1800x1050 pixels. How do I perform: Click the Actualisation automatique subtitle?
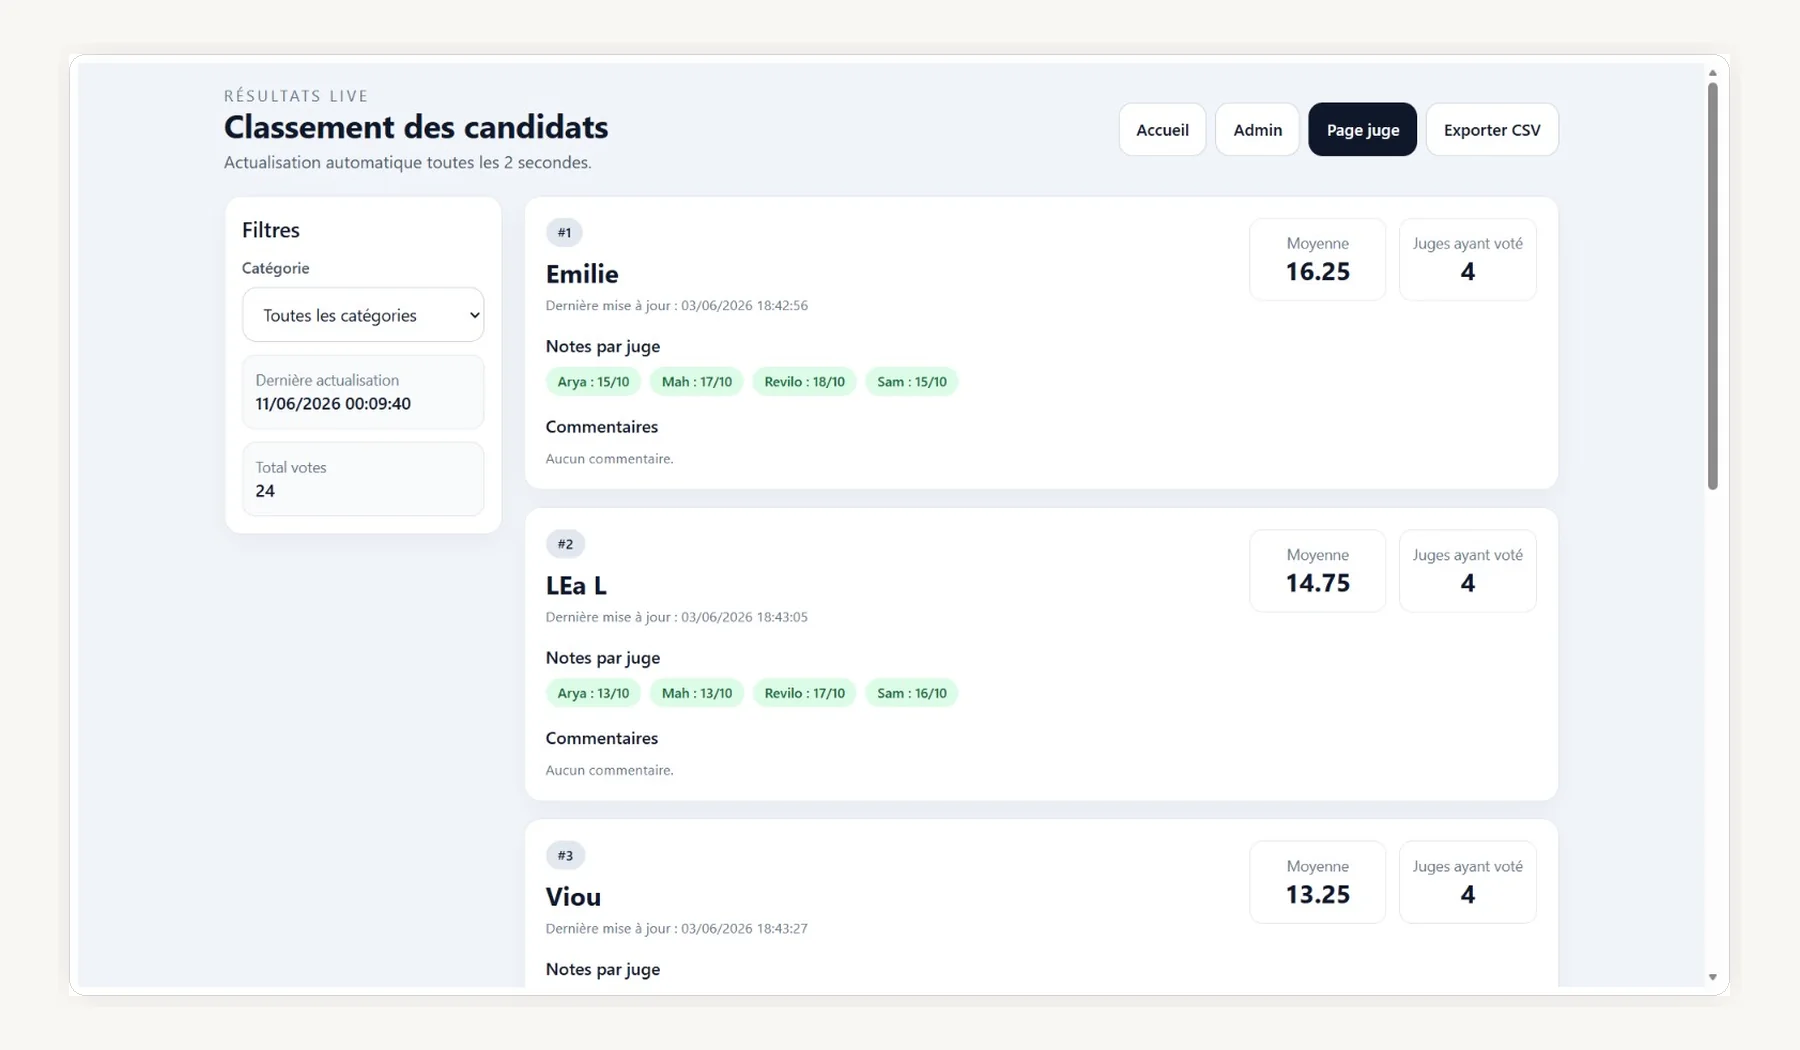coord(408,162)
